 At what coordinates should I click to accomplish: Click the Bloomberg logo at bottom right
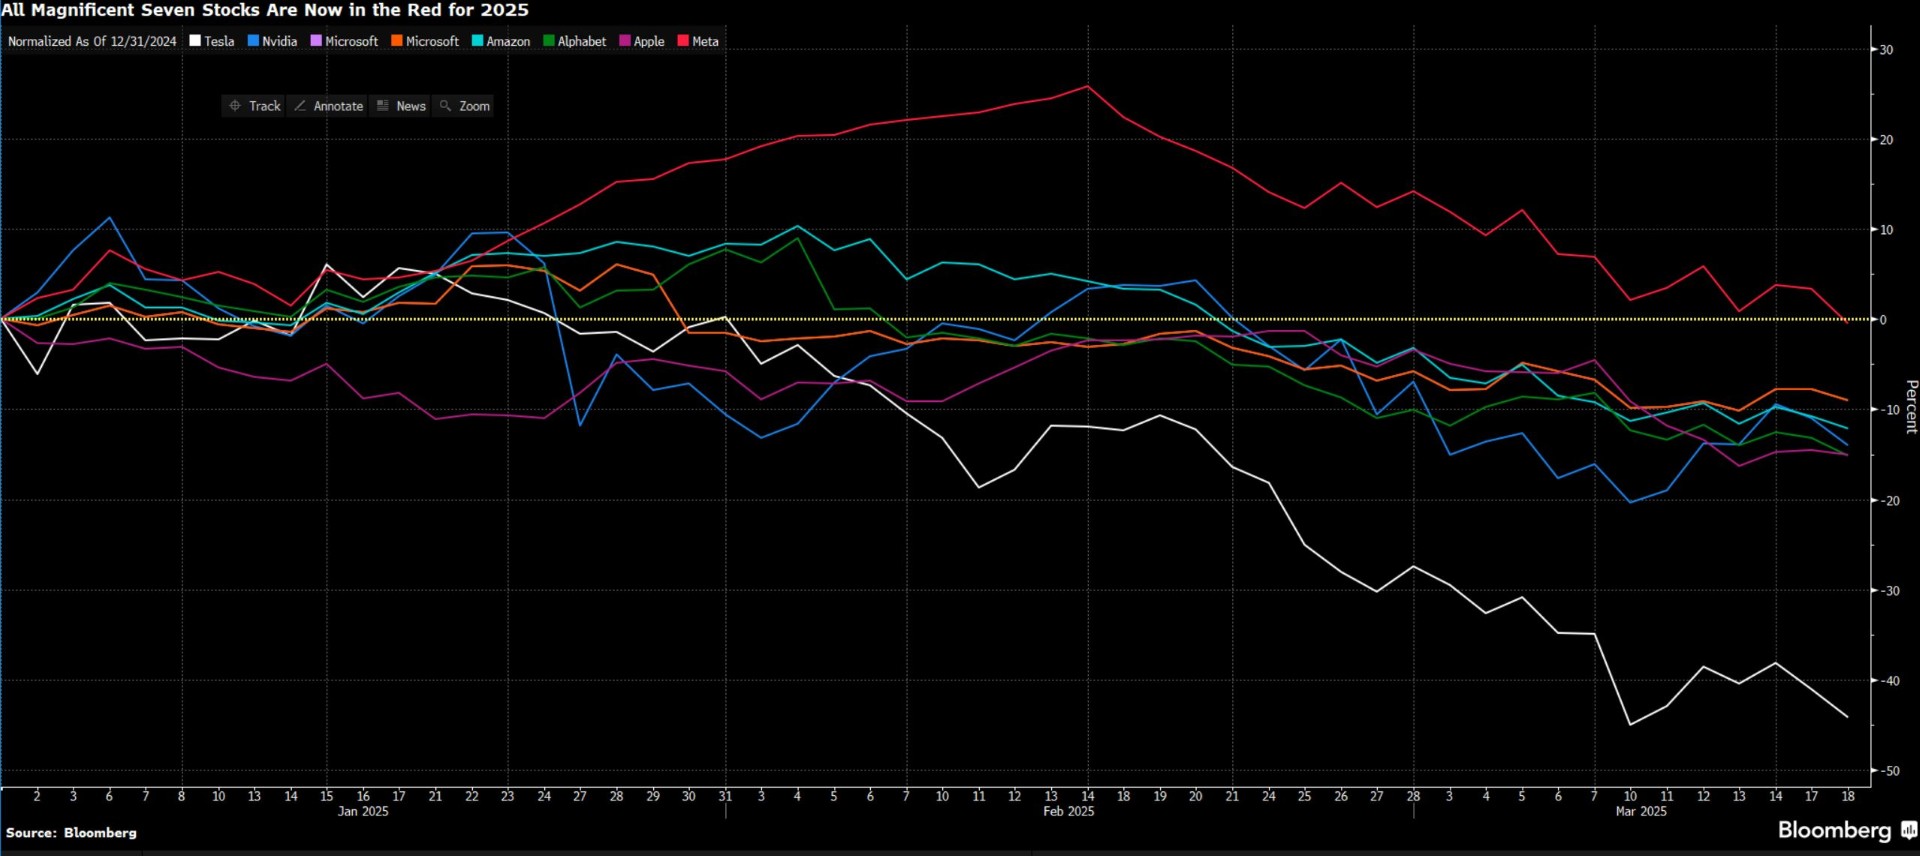point(1847,830)
